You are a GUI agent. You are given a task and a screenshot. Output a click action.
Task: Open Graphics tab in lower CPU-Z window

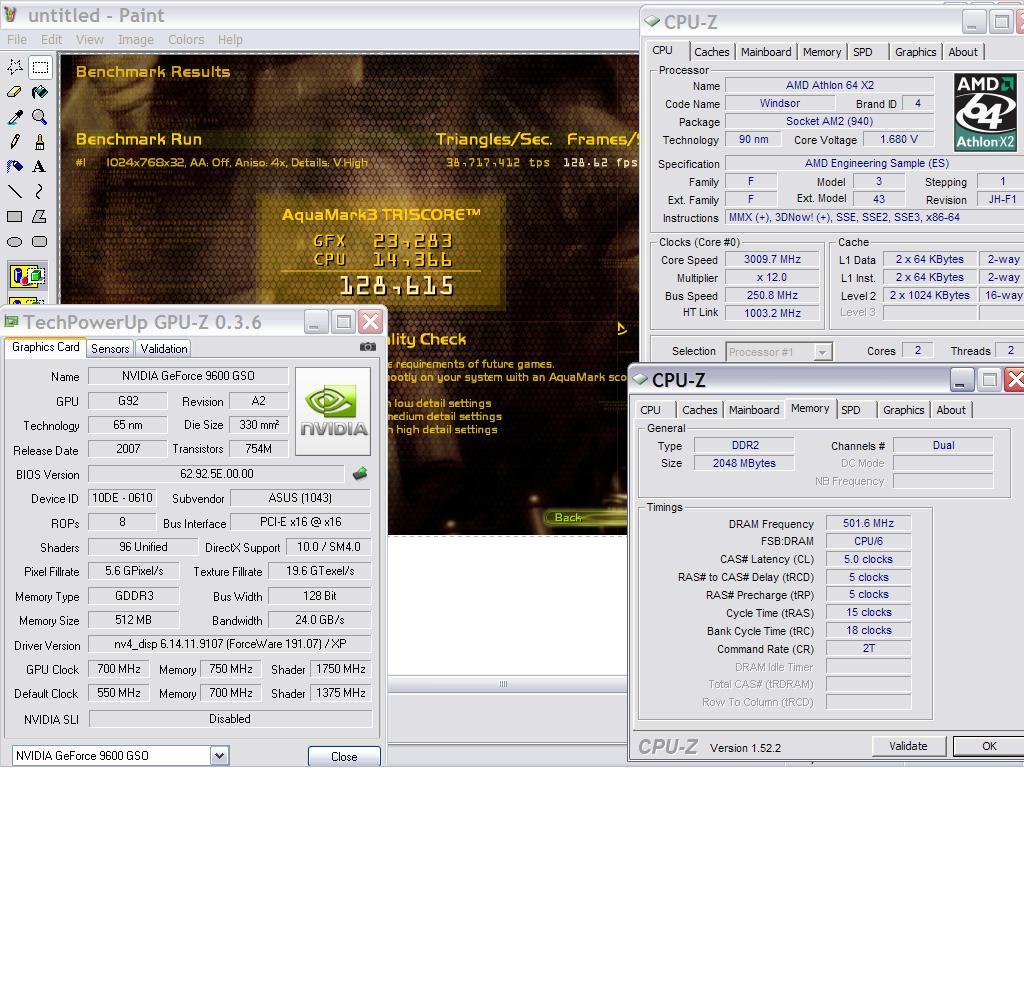(x=904, y=410)
